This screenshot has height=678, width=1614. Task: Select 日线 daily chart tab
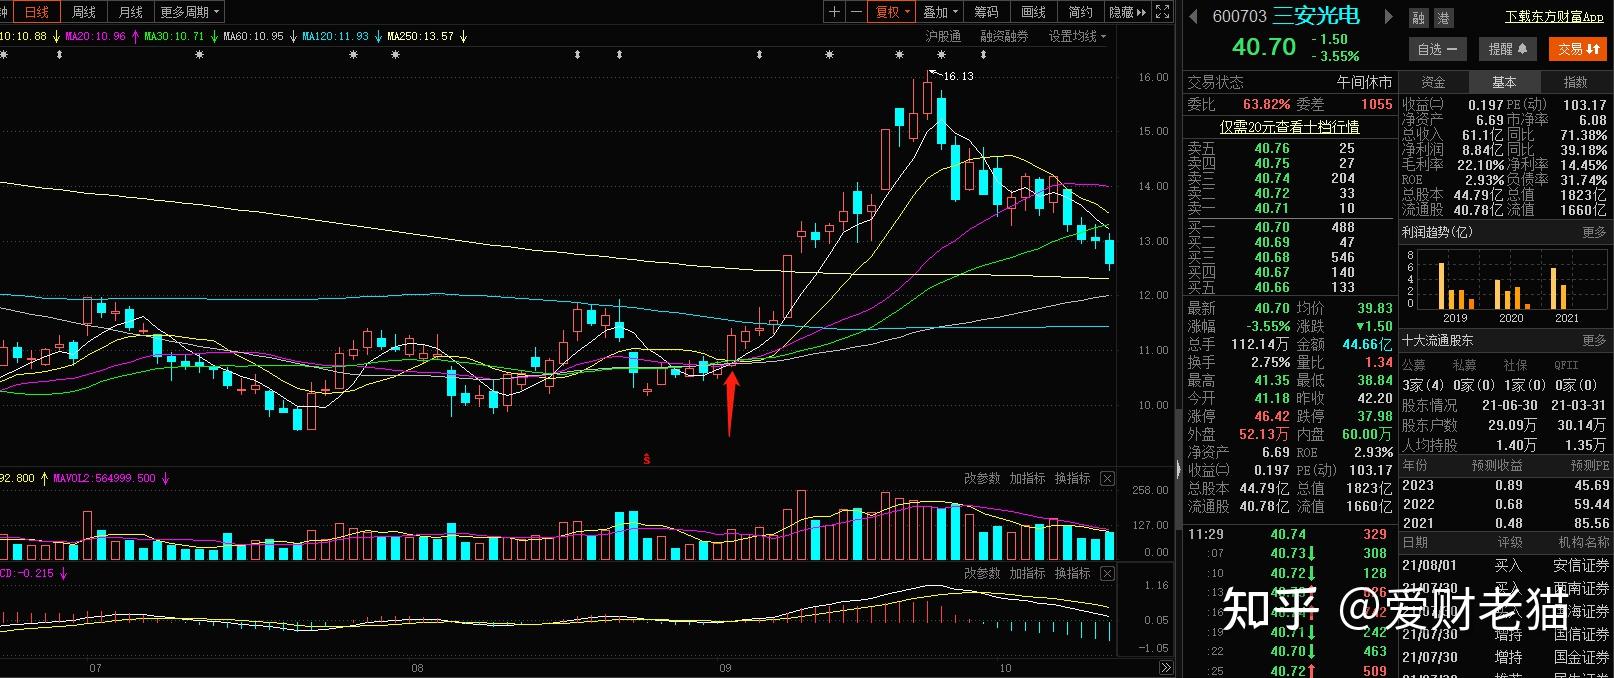[x=36, y=12]
